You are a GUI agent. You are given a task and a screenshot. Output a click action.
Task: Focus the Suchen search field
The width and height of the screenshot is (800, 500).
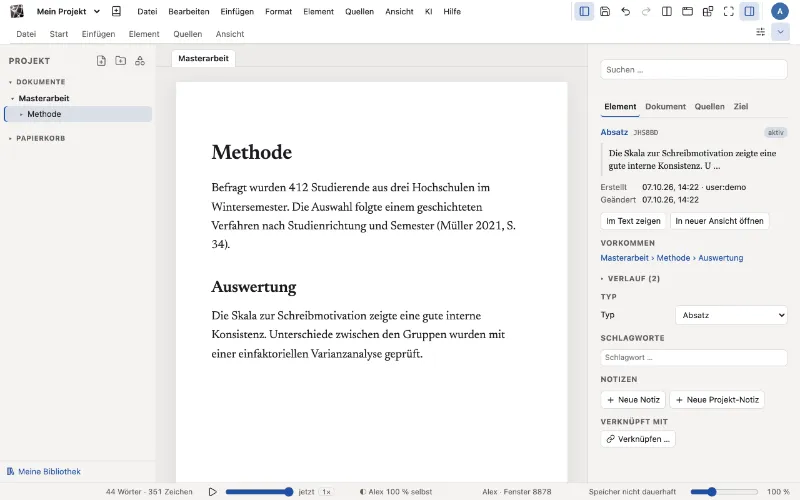(694, 69)
